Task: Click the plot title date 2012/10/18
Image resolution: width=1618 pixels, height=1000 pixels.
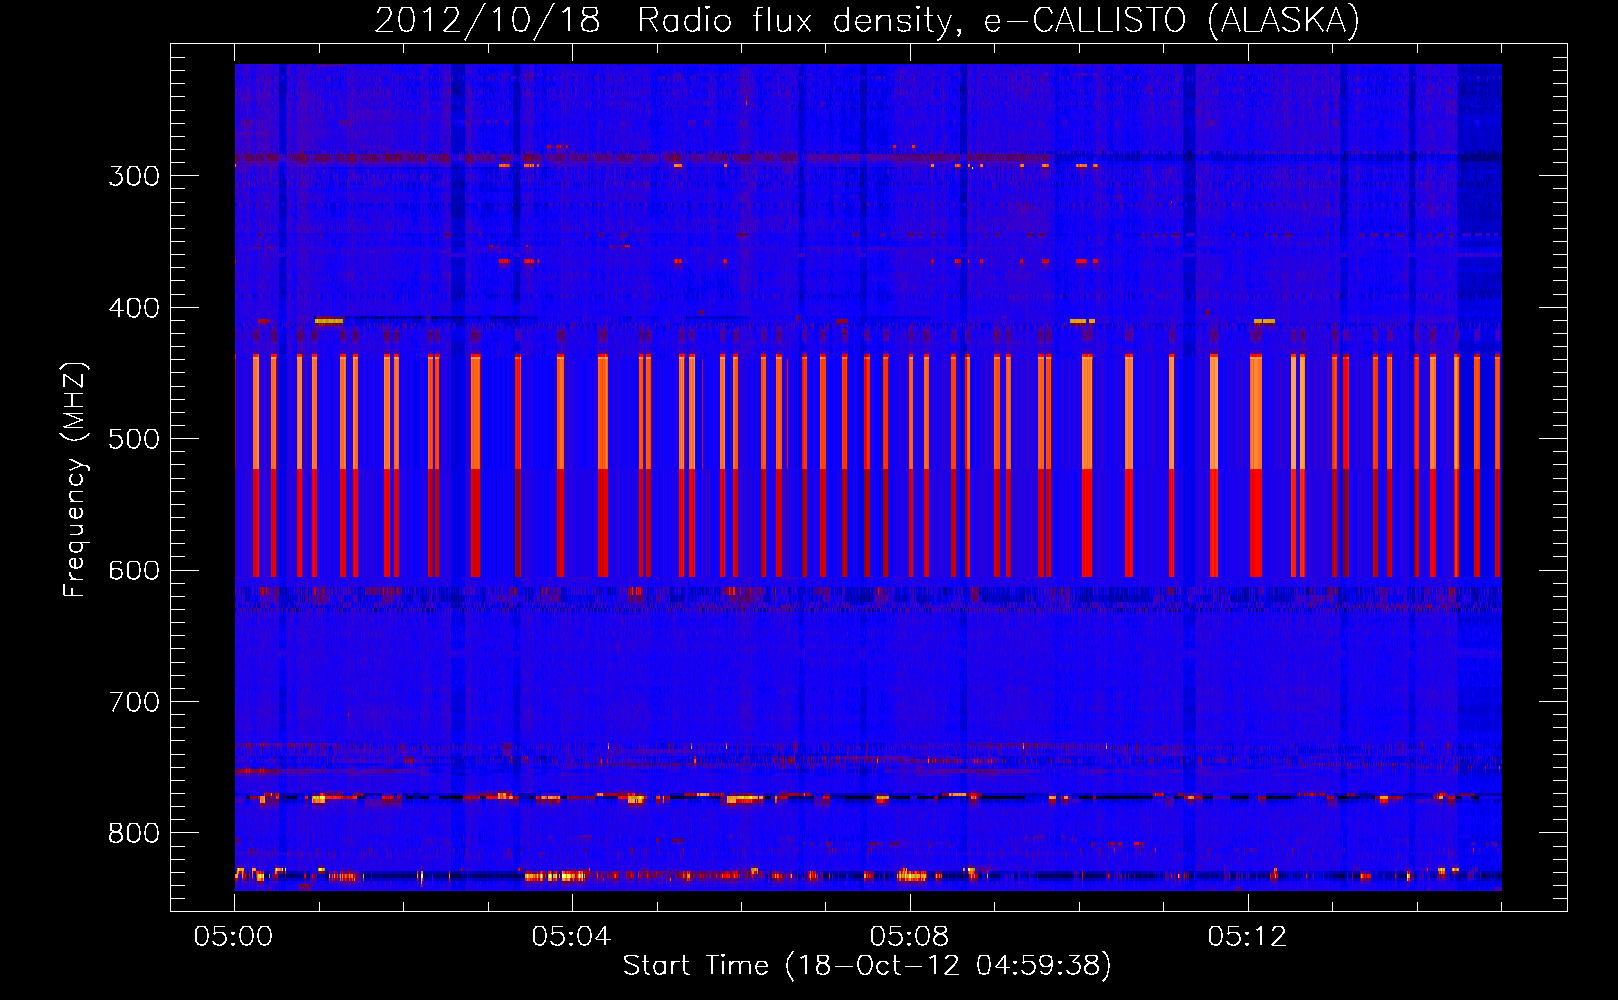Action: click(x=487, y=21)
